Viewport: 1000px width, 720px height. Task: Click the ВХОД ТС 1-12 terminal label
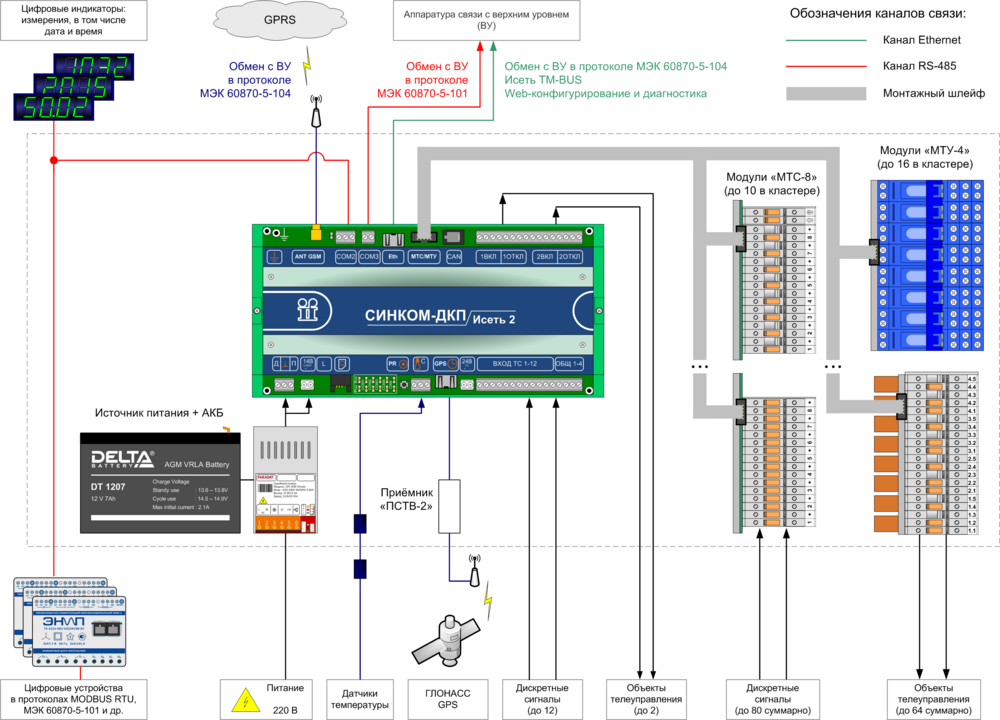(514, 364)
